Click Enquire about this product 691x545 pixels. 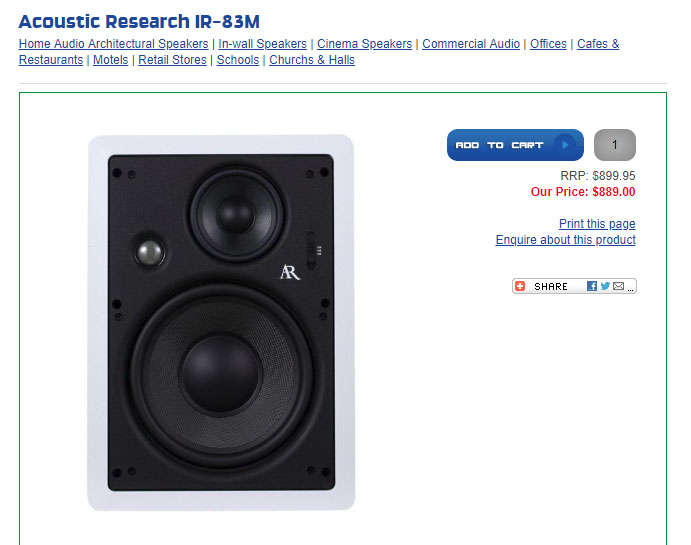coord(565,240)
